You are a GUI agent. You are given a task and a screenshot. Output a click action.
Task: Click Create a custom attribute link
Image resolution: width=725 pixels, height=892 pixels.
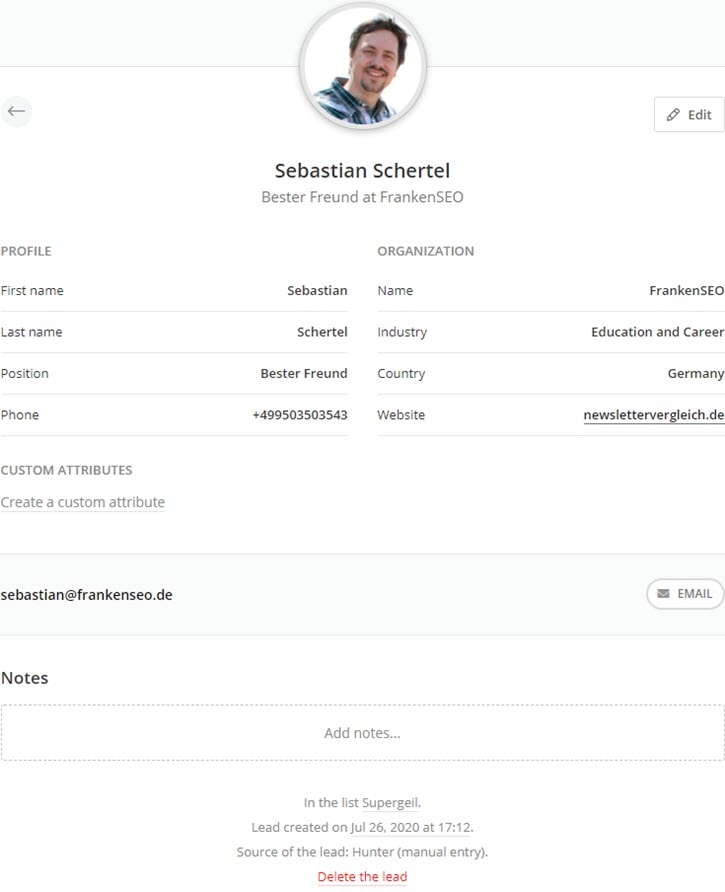click(x=83, y=502)
